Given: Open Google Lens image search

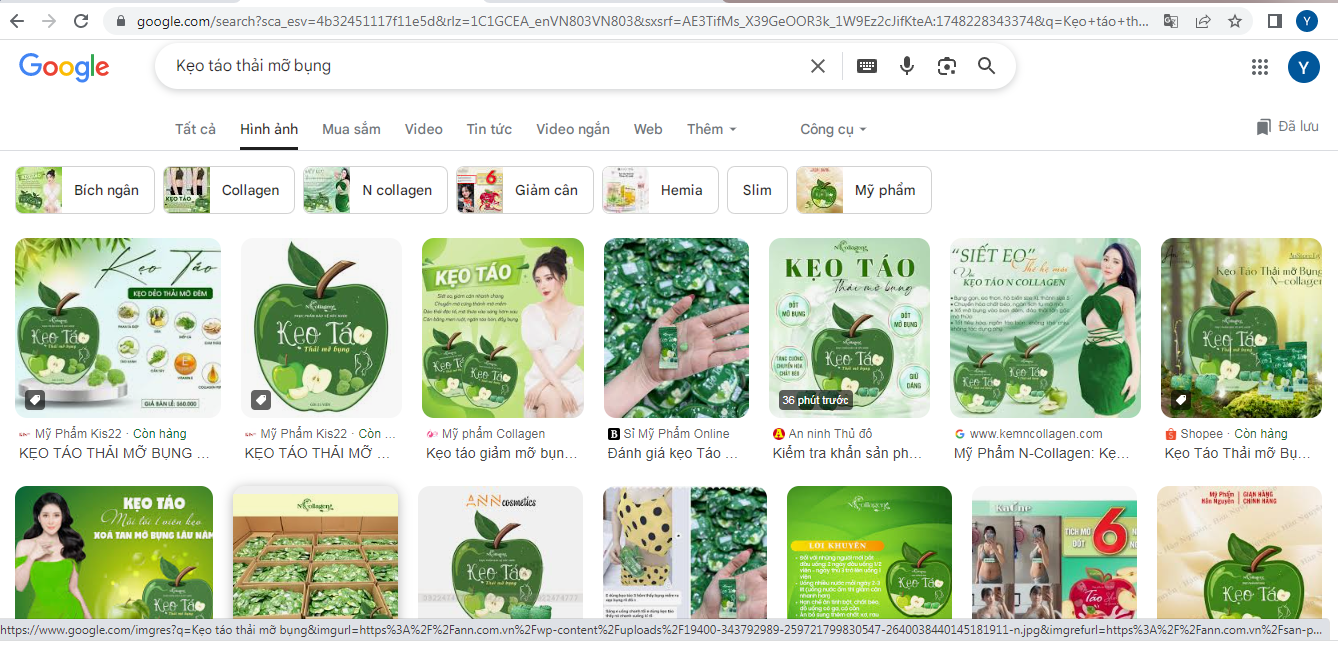Looking at the screenshot, I should pyautogui.click(x=946, y=65).
